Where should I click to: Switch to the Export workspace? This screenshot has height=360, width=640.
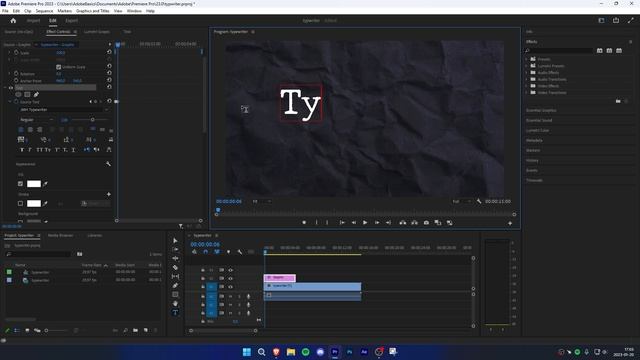pos(71,20)
